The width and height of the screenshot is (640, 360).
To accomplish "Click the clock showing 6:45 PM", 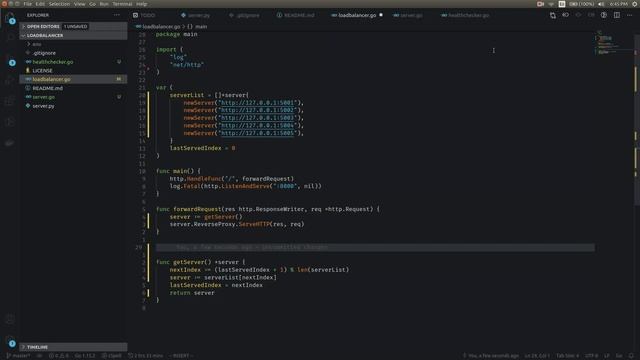I will [619, 4].
